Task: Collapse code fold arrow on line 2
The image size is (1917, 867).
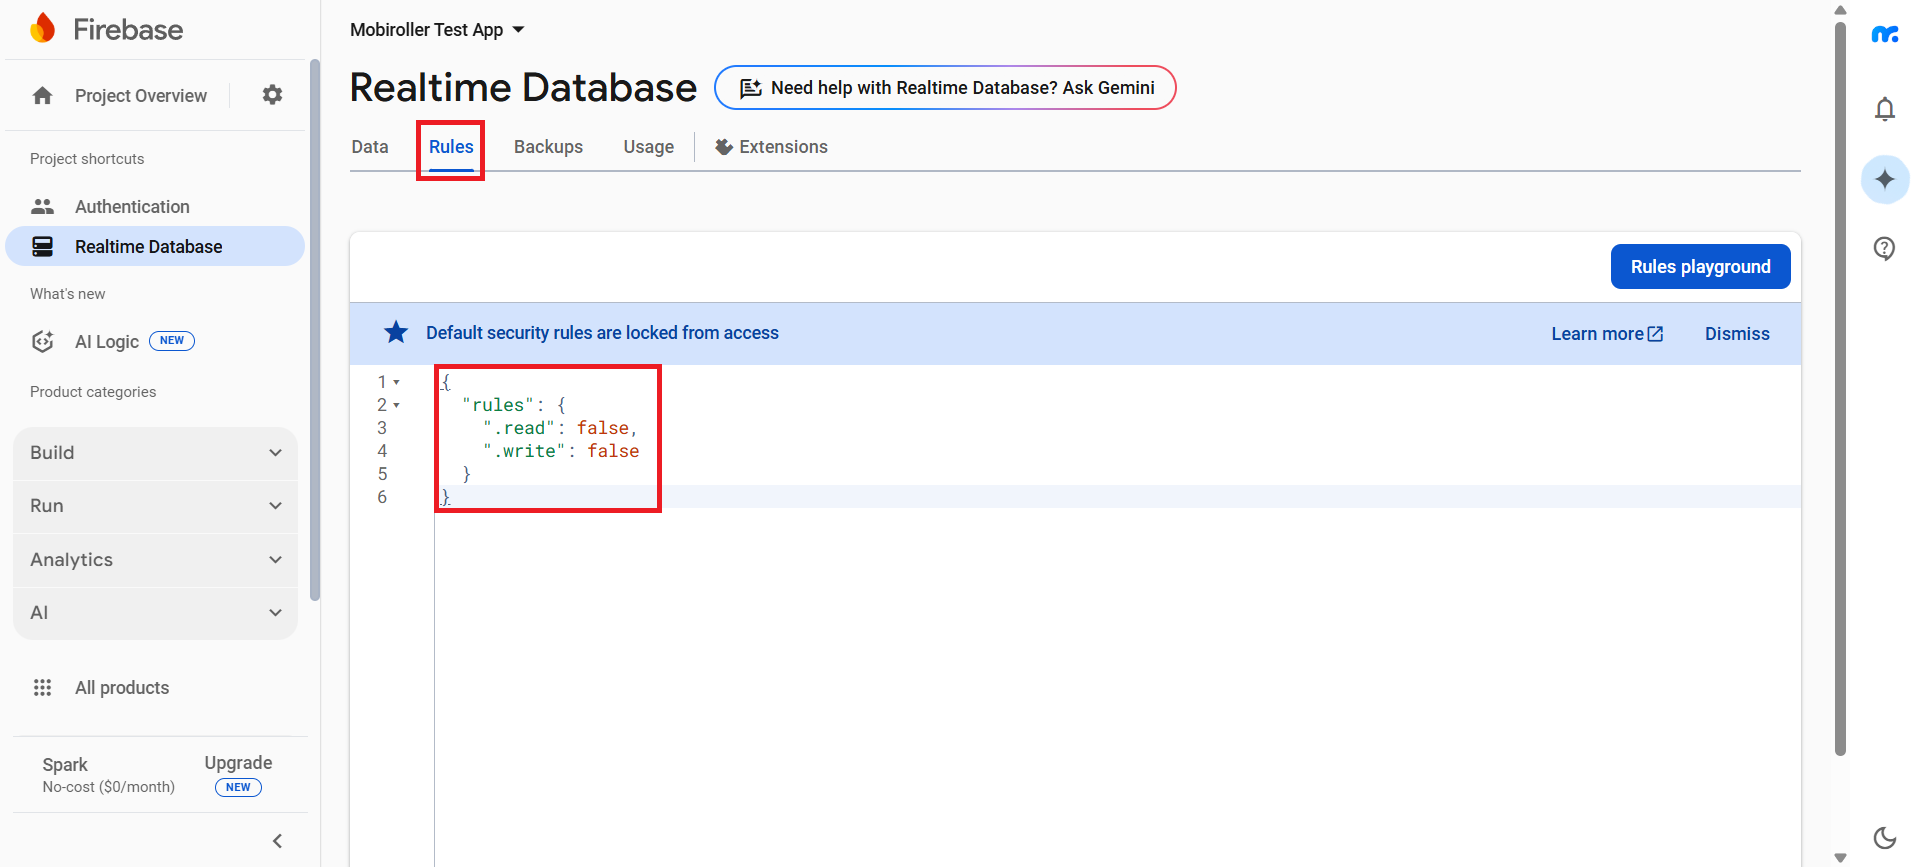Action: click(x=397, y=405)
